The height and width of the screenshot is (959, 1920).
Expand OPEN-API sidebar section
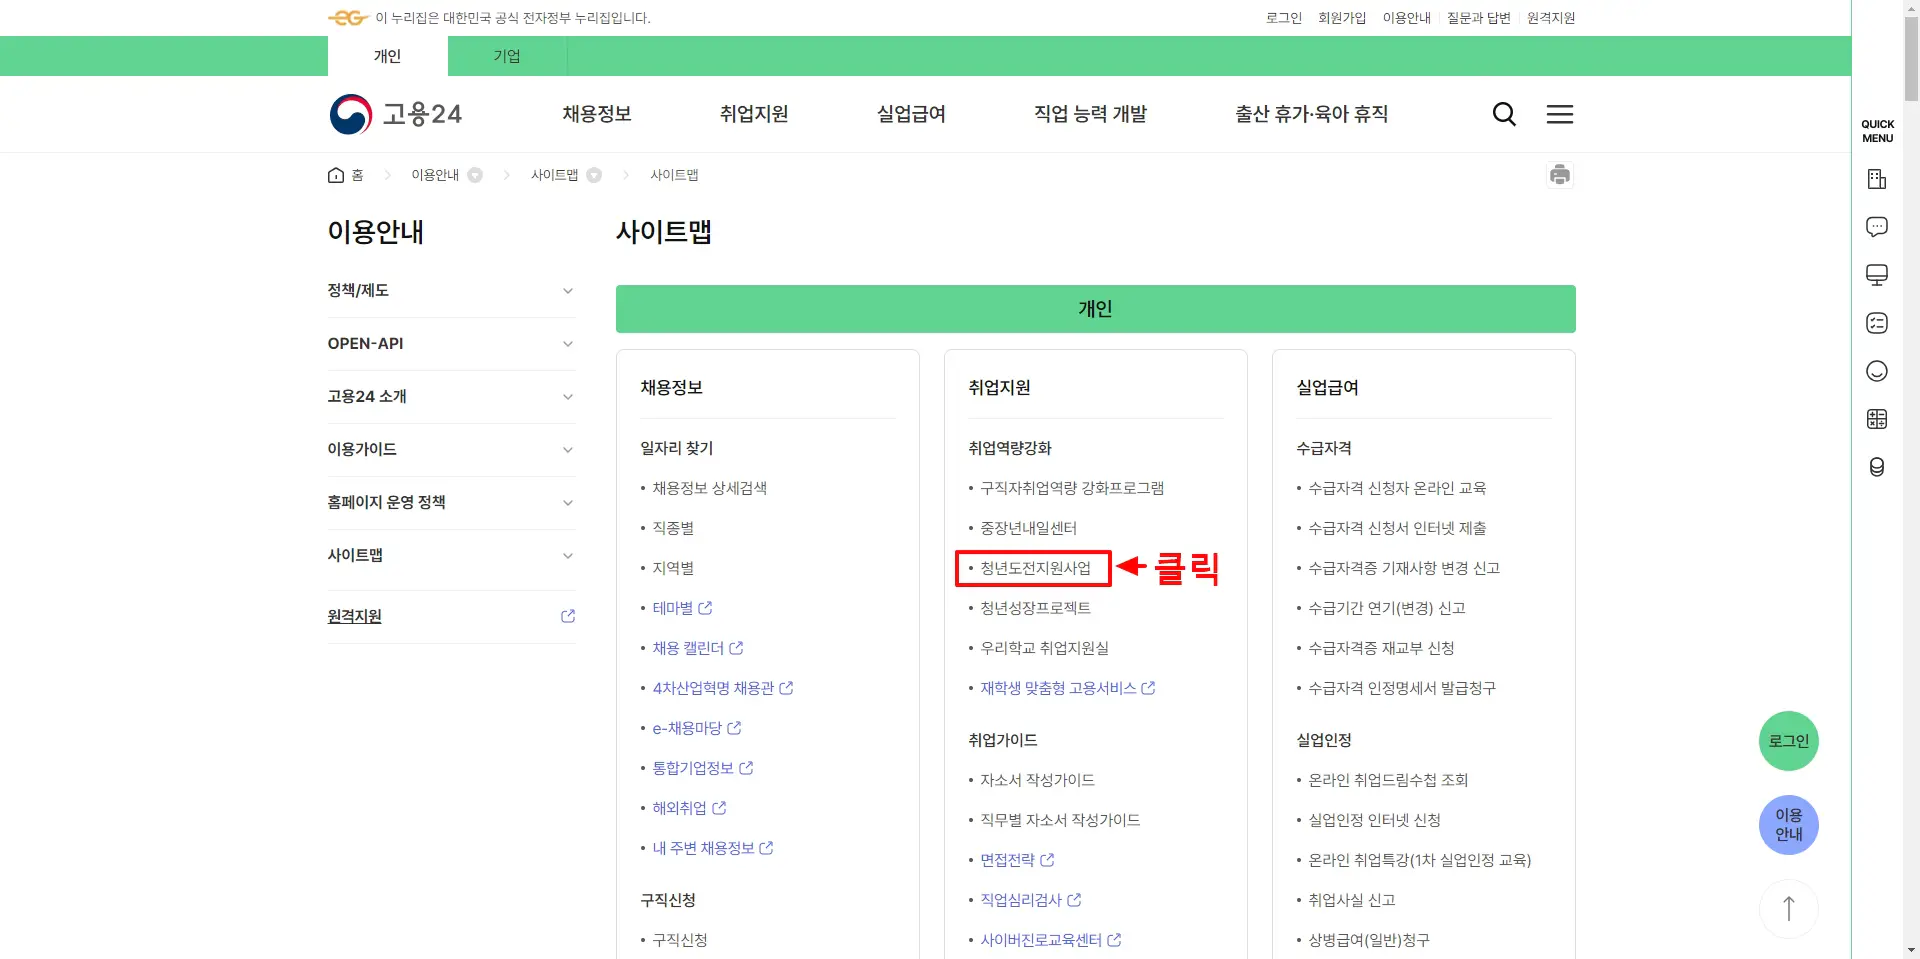[452, 344]
